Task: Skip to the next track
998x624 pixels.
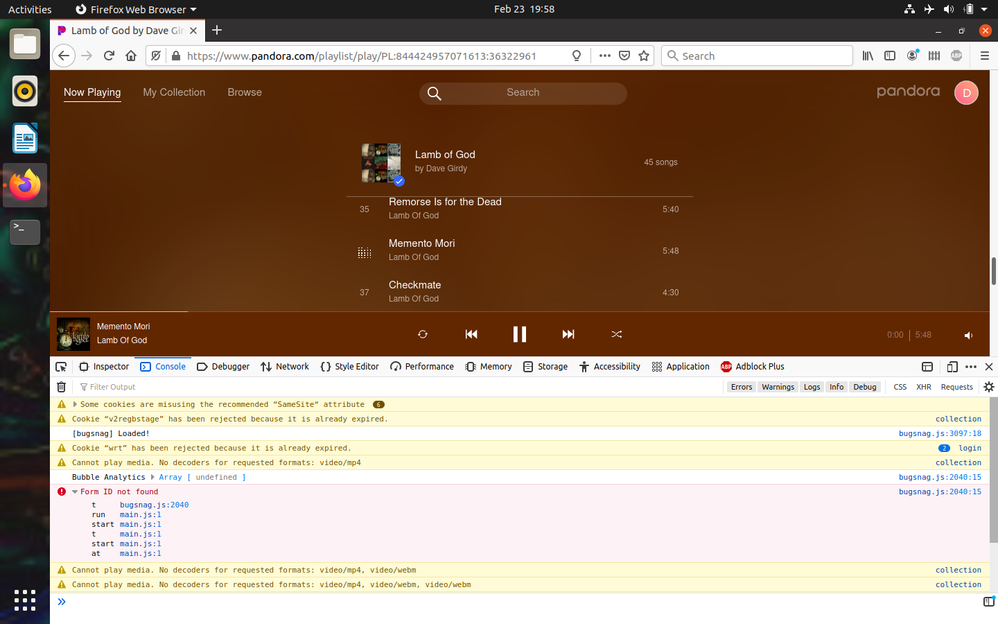Action: [x=567, y=334]
